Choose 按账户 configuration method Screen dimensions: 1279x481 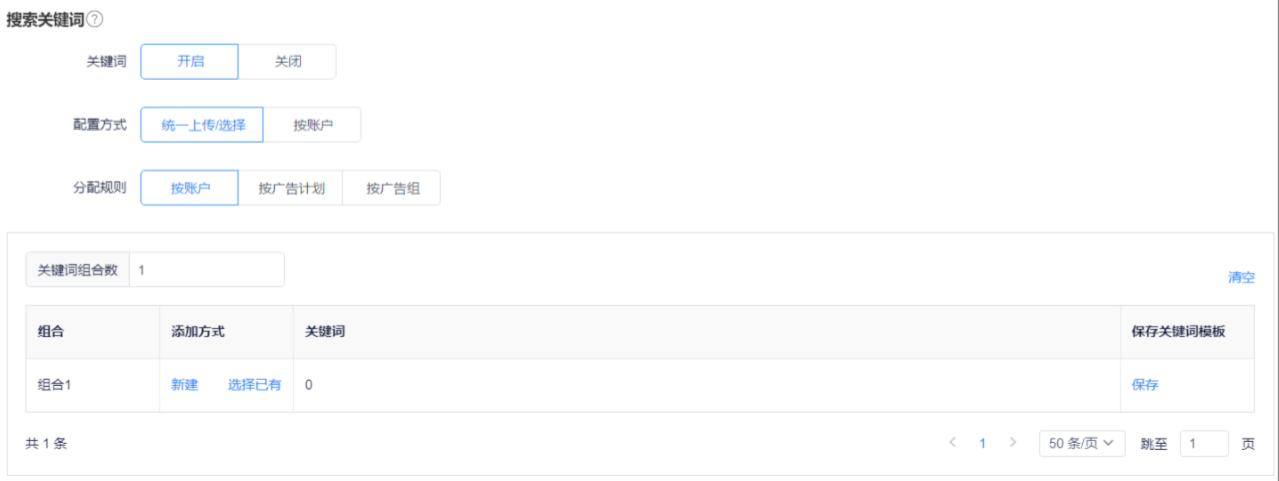(x=312, y=125)
